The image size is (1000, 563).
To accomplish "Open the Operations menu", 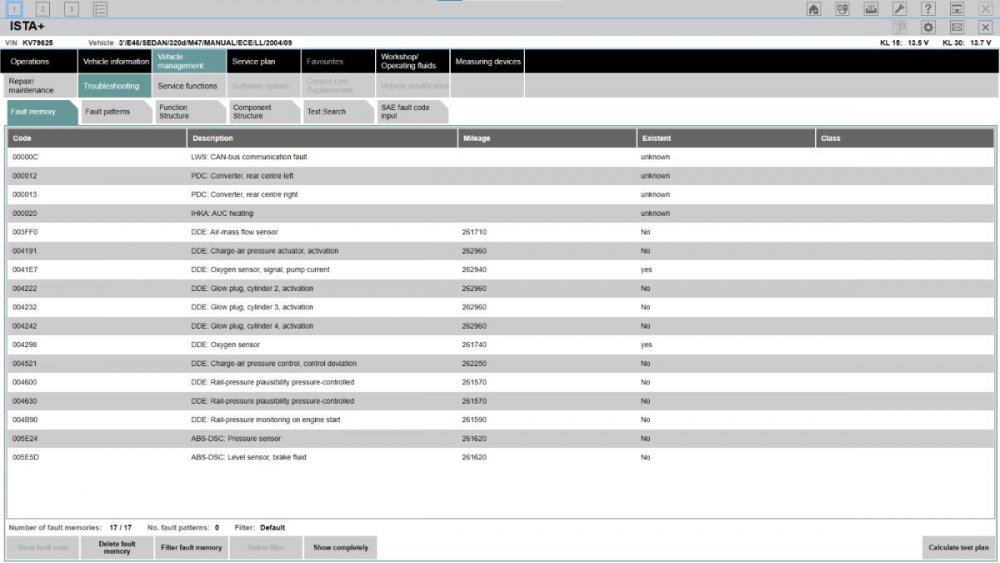I will click(39, 61).
